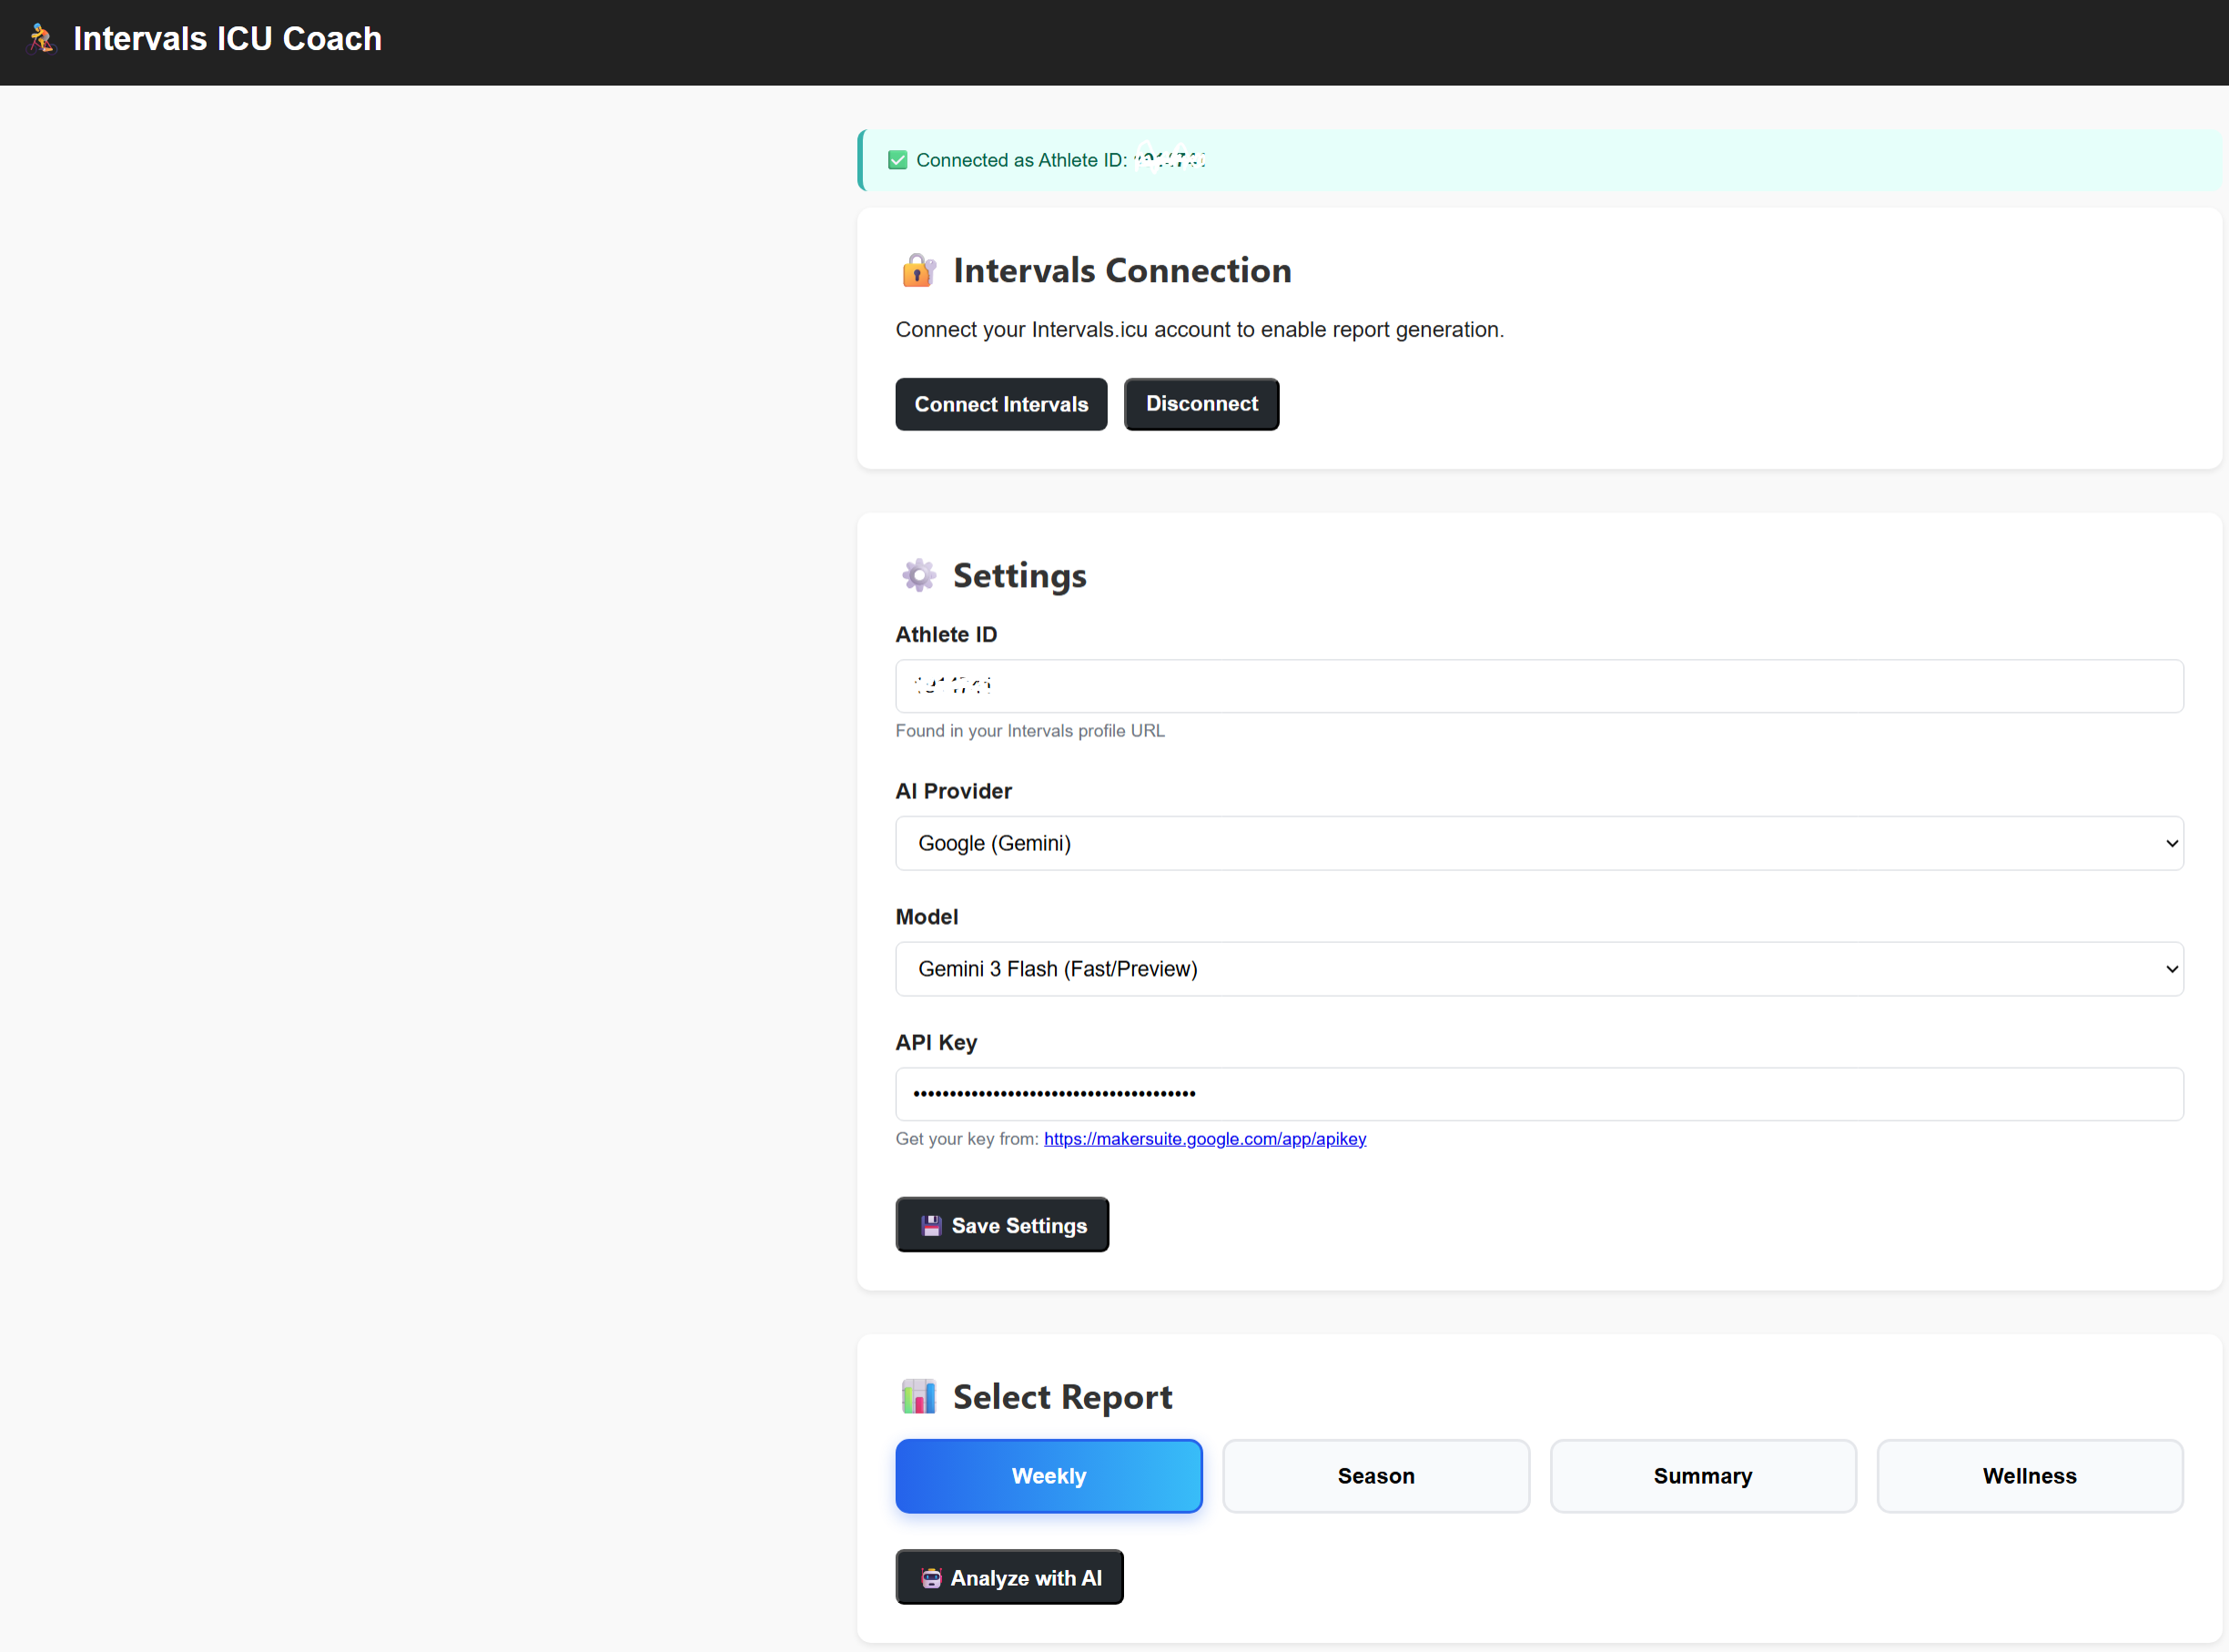Click the Intervals ICU Coach title
Viewport: 2229px width, 1652px height.
pos(227,39)
